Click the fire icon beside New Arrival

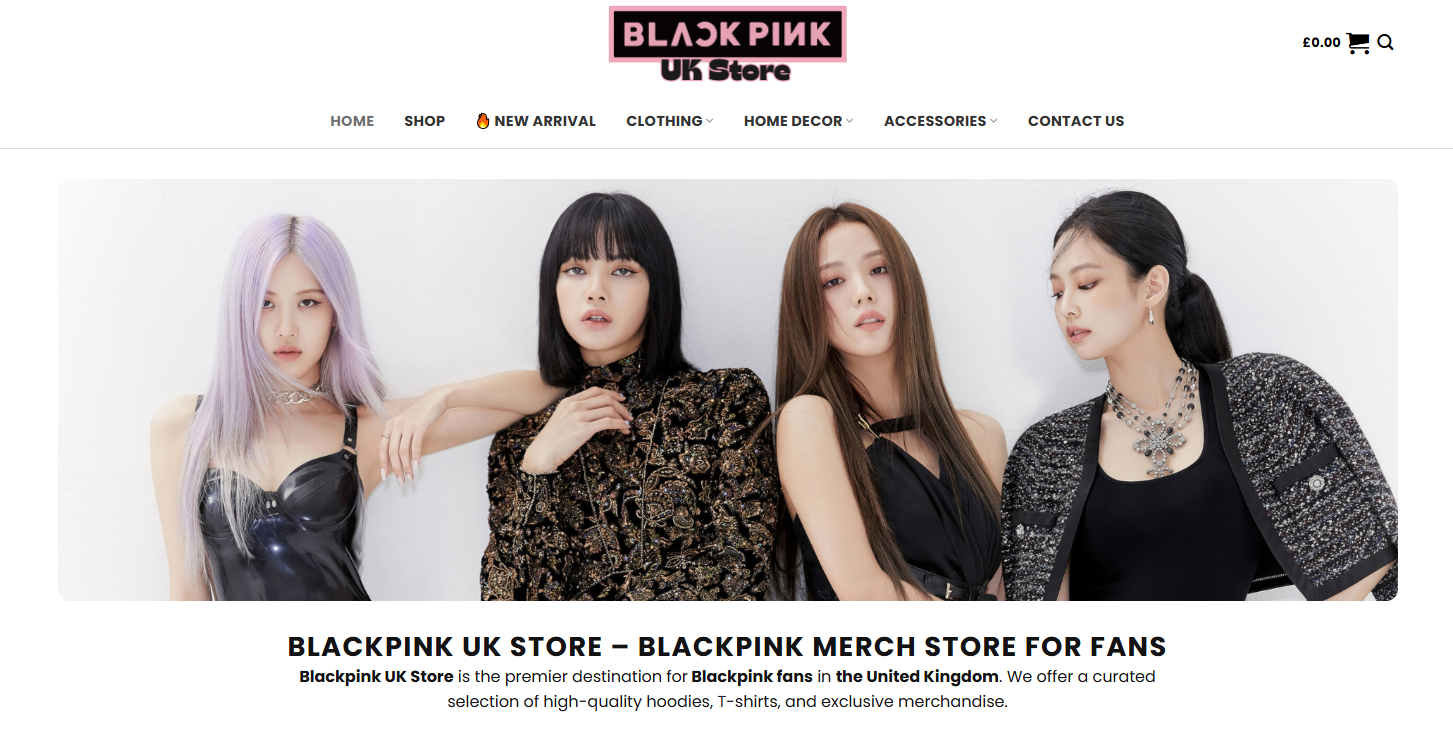pyautogui.click(x=483, y=121)
